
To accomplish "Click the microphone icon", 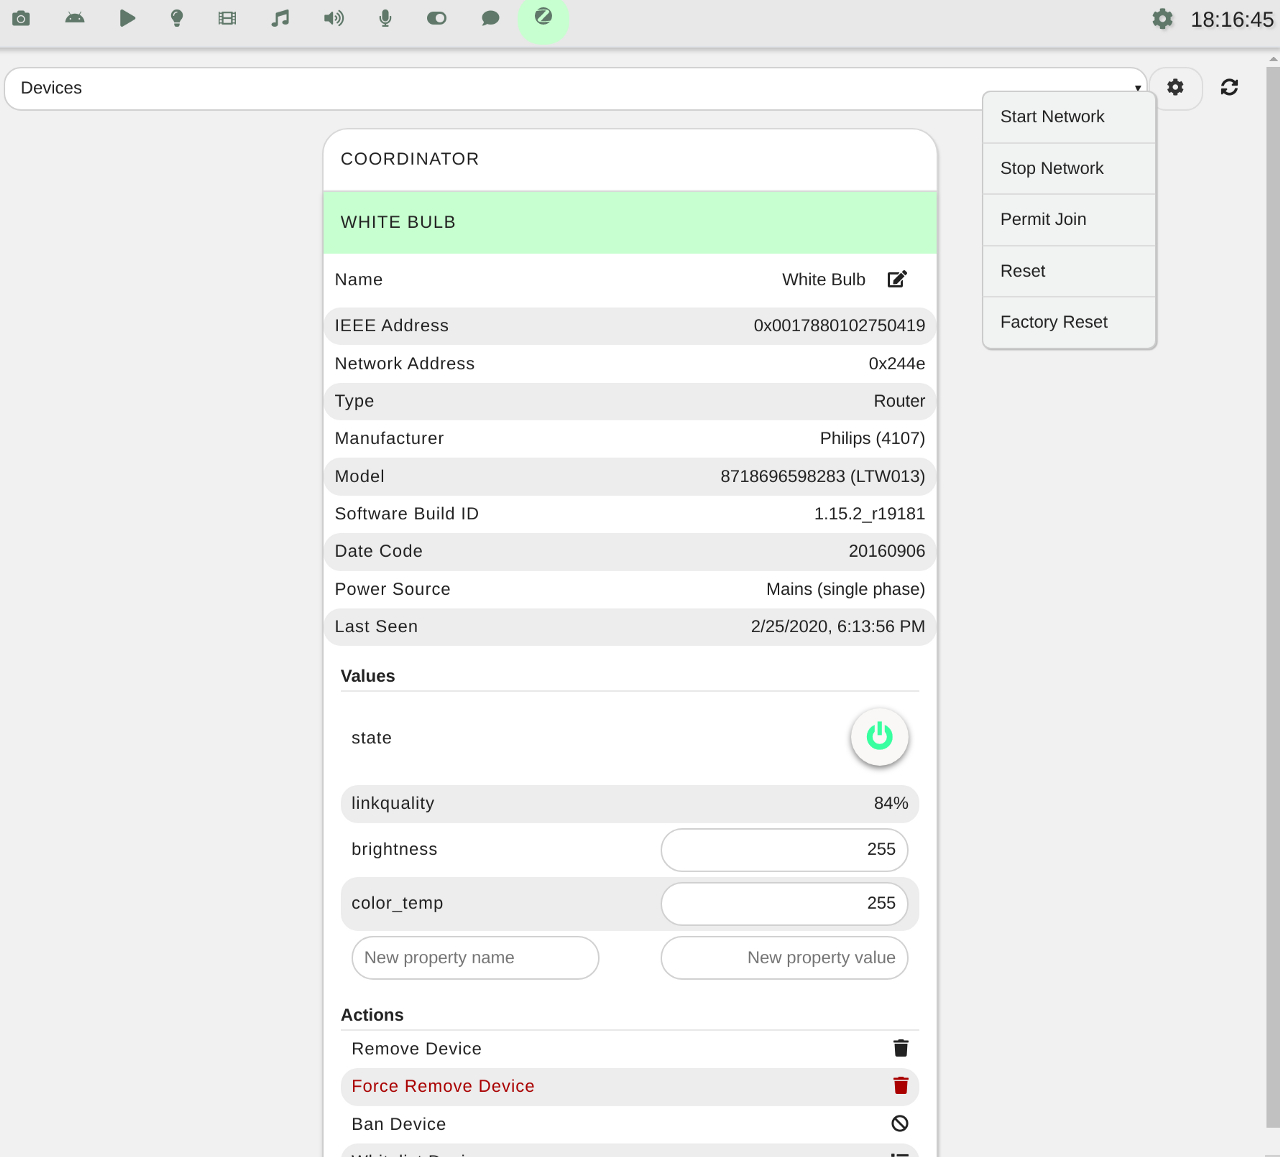I will tap(385, 18).
